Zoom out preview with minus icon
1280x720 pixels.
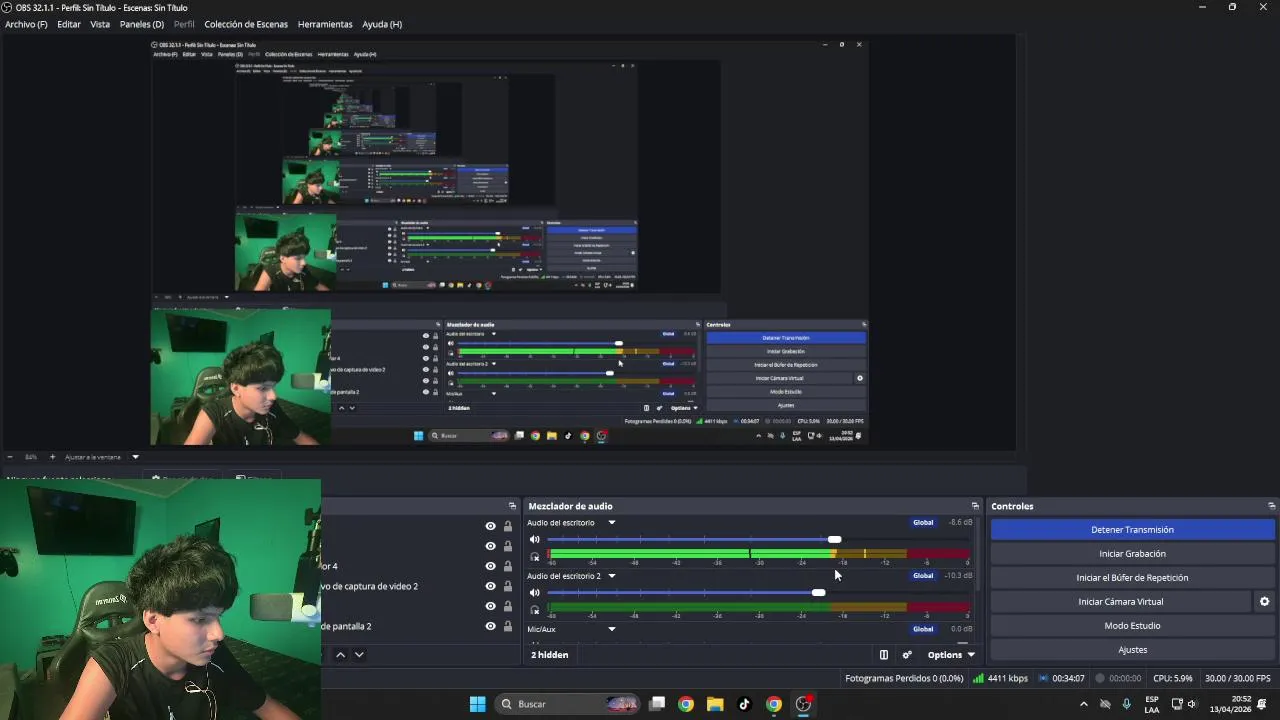[x=10, y=457]
